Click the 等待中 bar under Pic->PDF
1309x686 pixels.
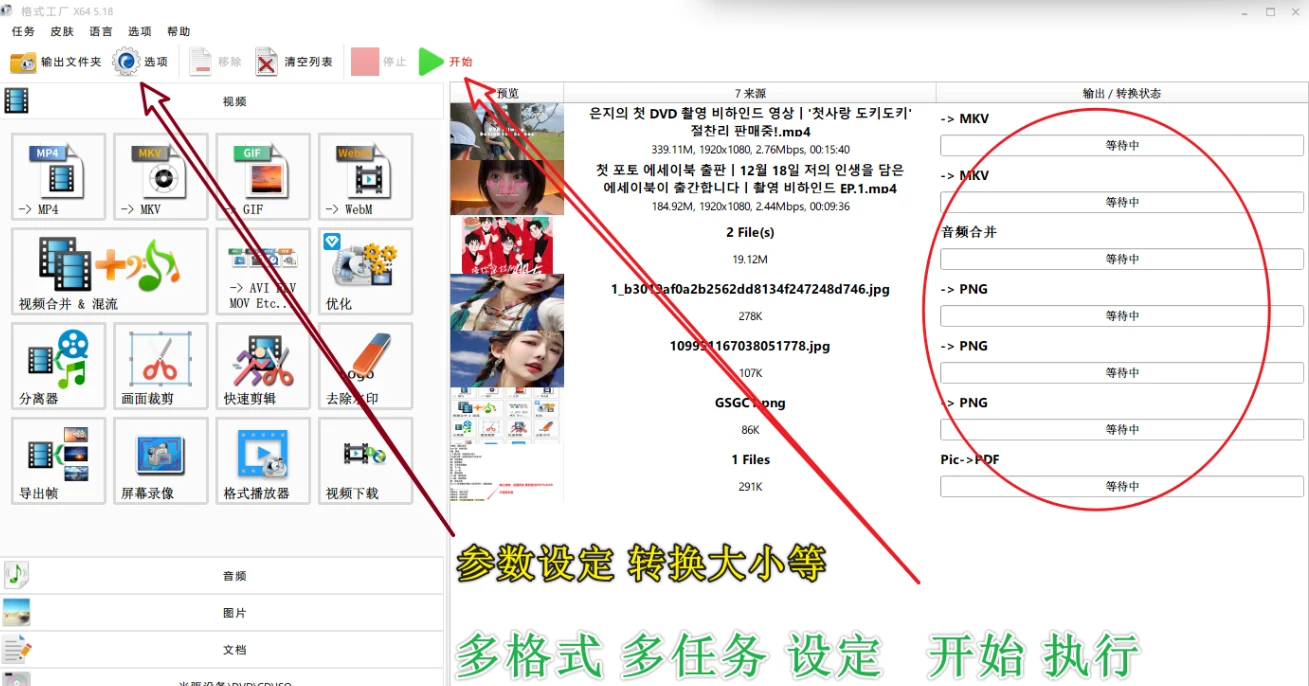click(x=1122, y=486)
